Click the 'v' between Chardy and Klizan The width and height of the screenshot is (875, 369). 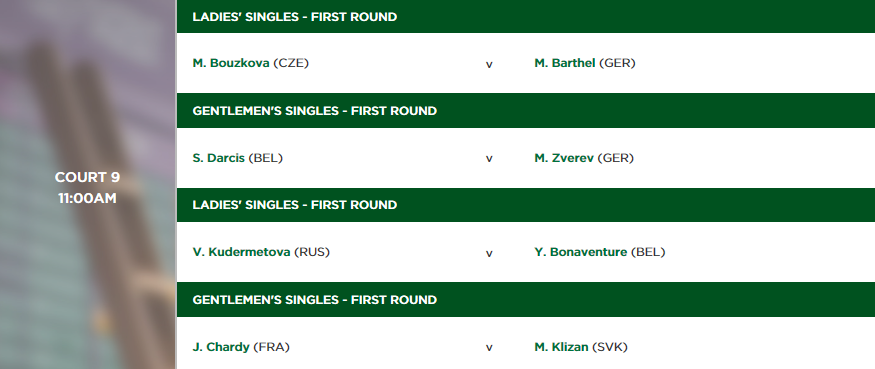coord(489,348)
